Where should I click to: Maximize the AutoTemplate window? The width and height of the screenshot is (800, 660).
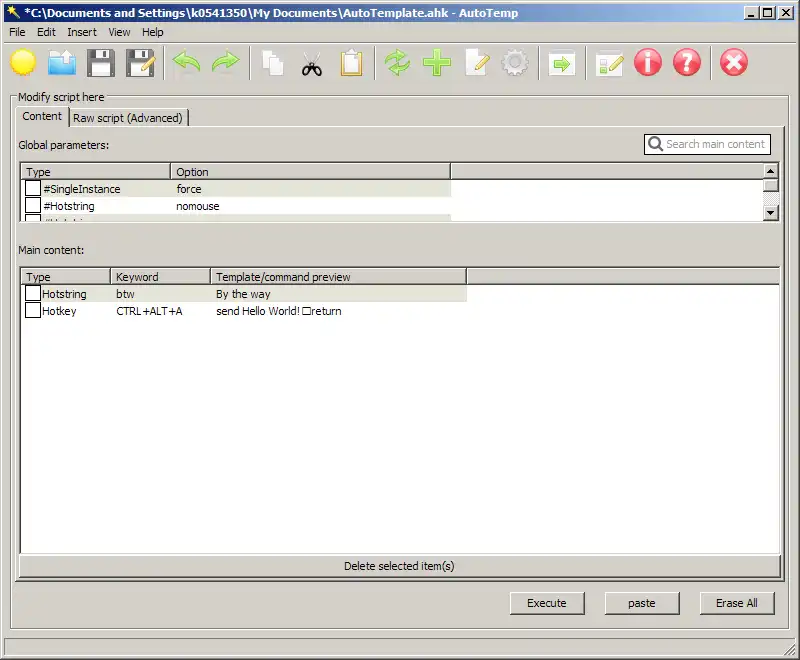(x=767, y=13)
